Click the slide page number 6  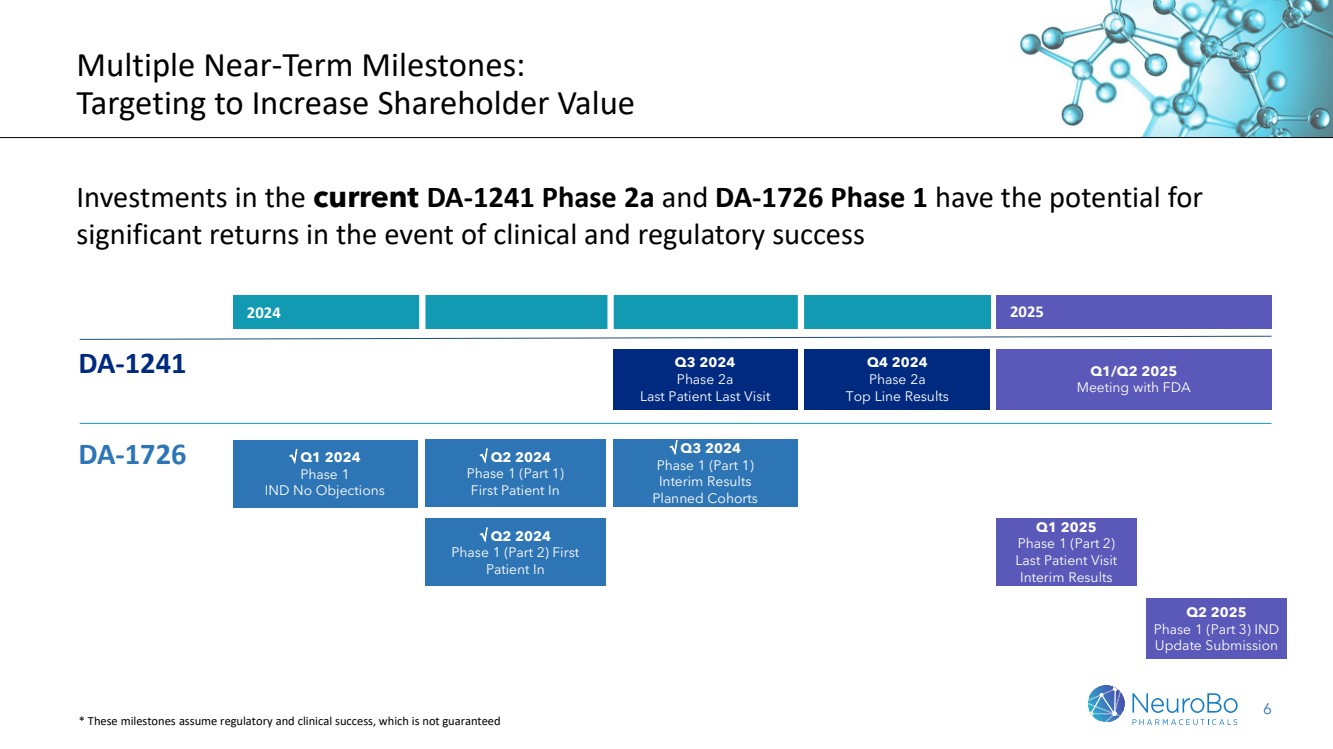point(1268,709)
